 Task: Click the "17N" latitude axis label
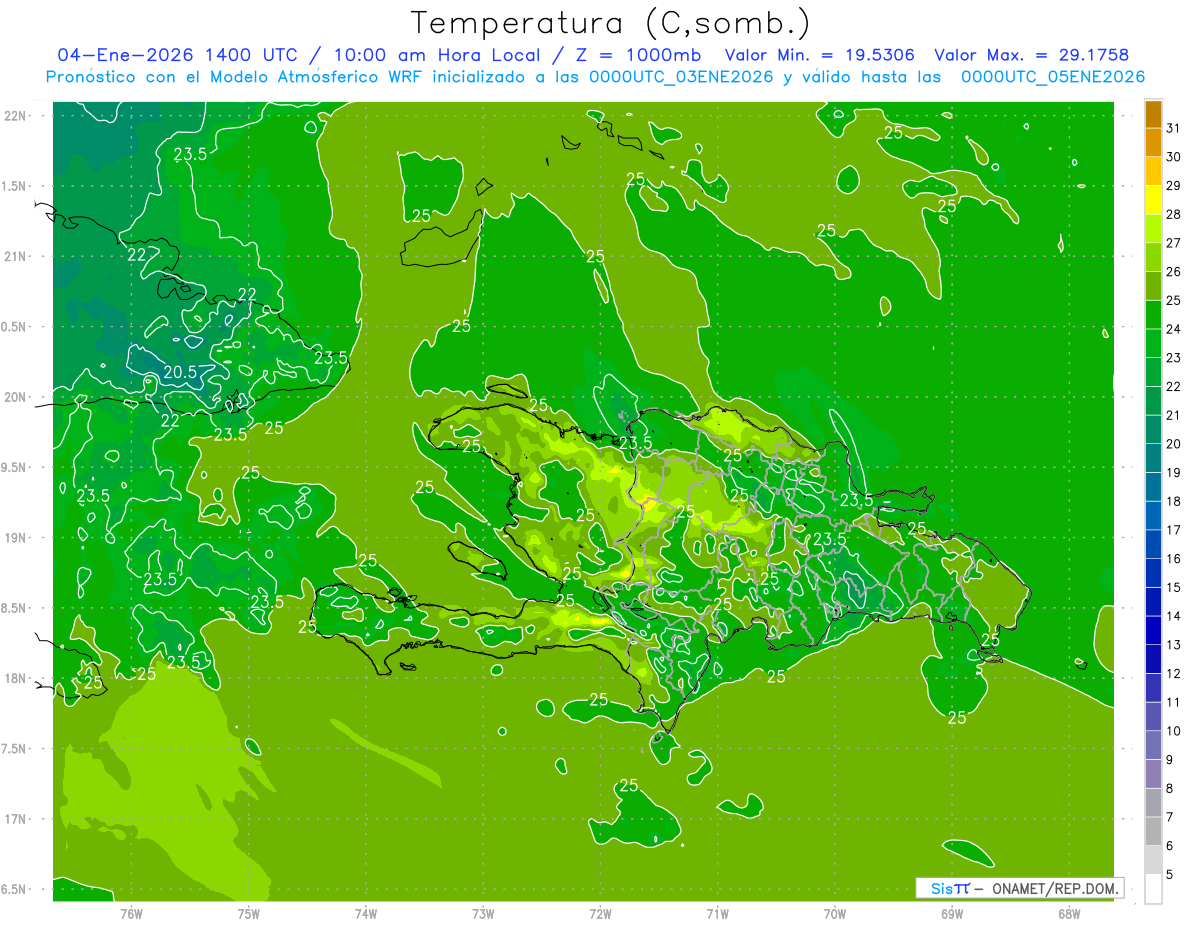pyautogui.click(x=16, y=819)
